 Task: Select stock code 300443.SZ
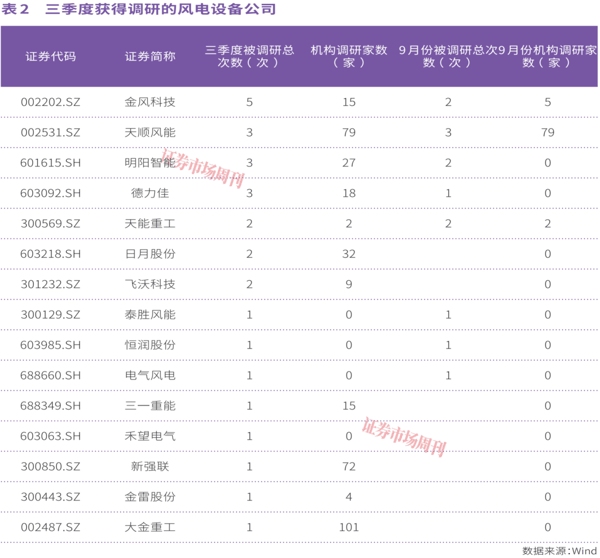click(51, 497)
